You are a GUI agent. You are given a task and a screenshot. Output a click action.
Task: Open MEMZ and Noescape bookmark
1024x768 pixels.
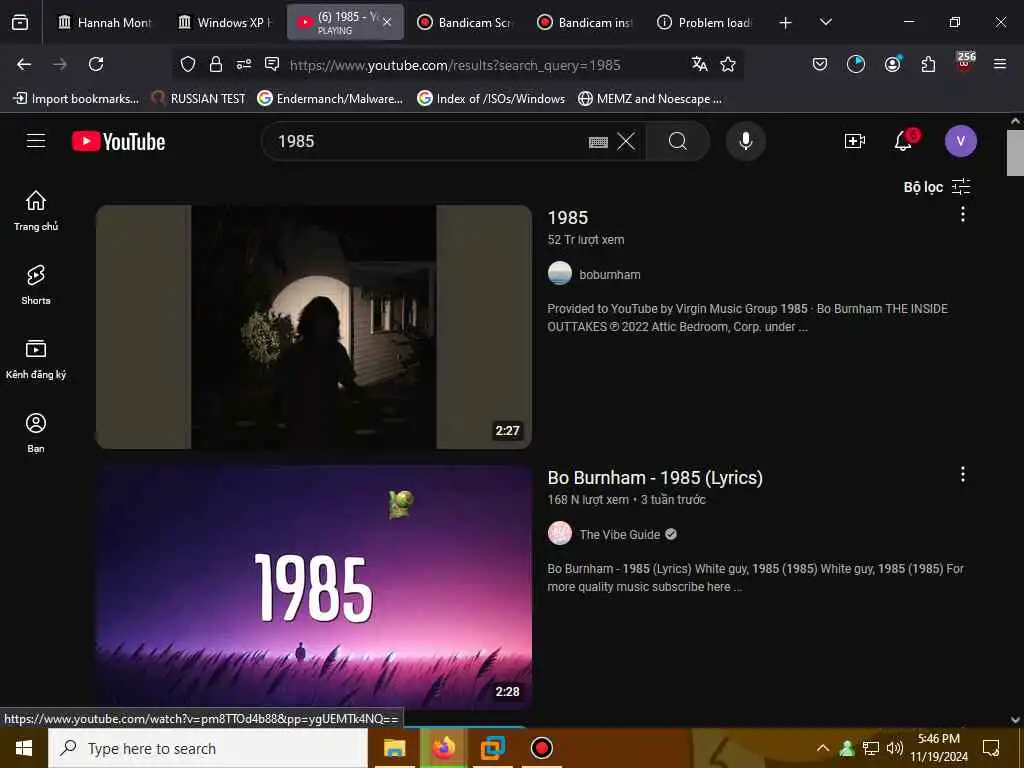(x=650, y=99)
